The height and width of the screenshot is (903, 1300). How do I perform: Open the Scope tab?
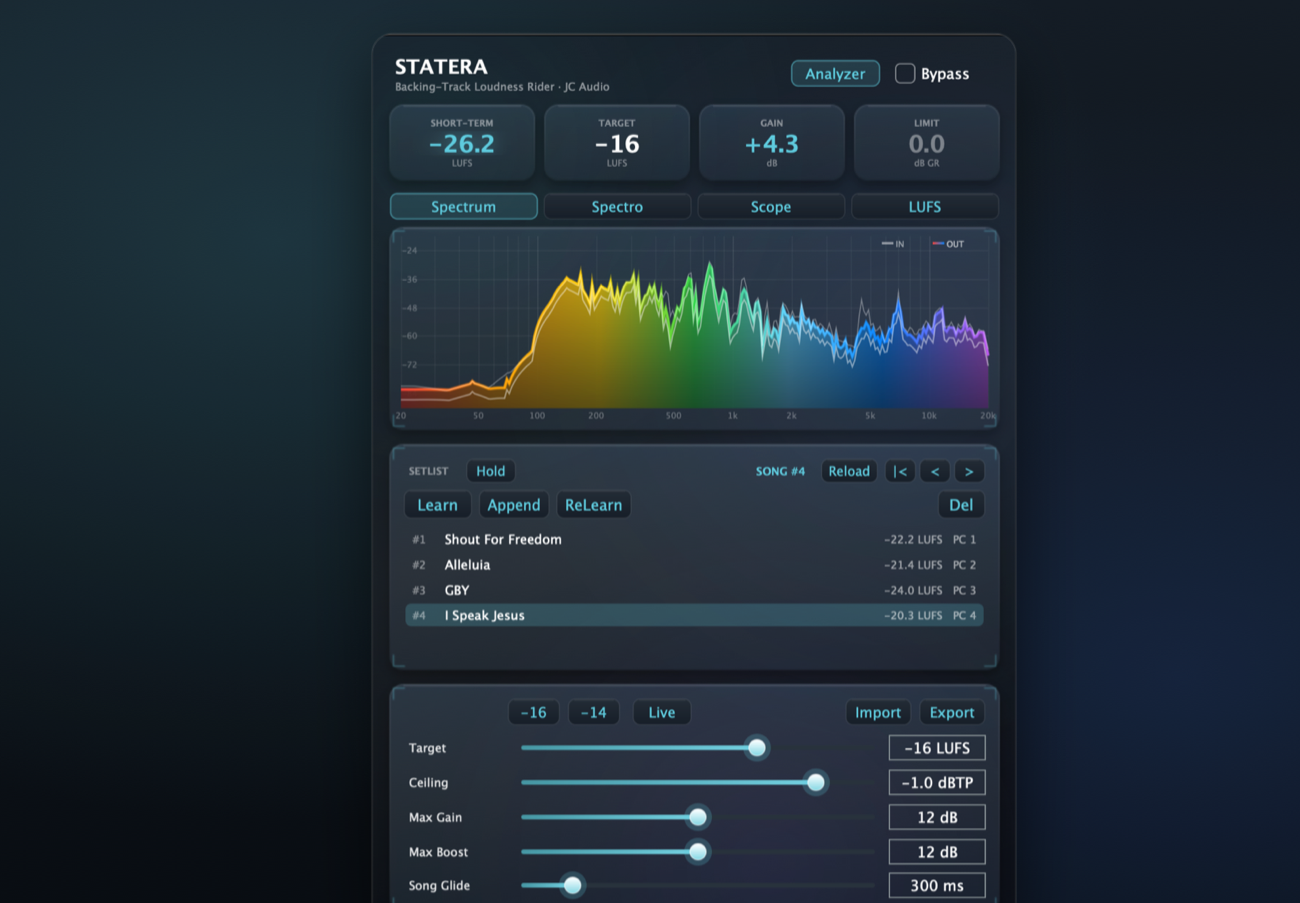[771, 207]
